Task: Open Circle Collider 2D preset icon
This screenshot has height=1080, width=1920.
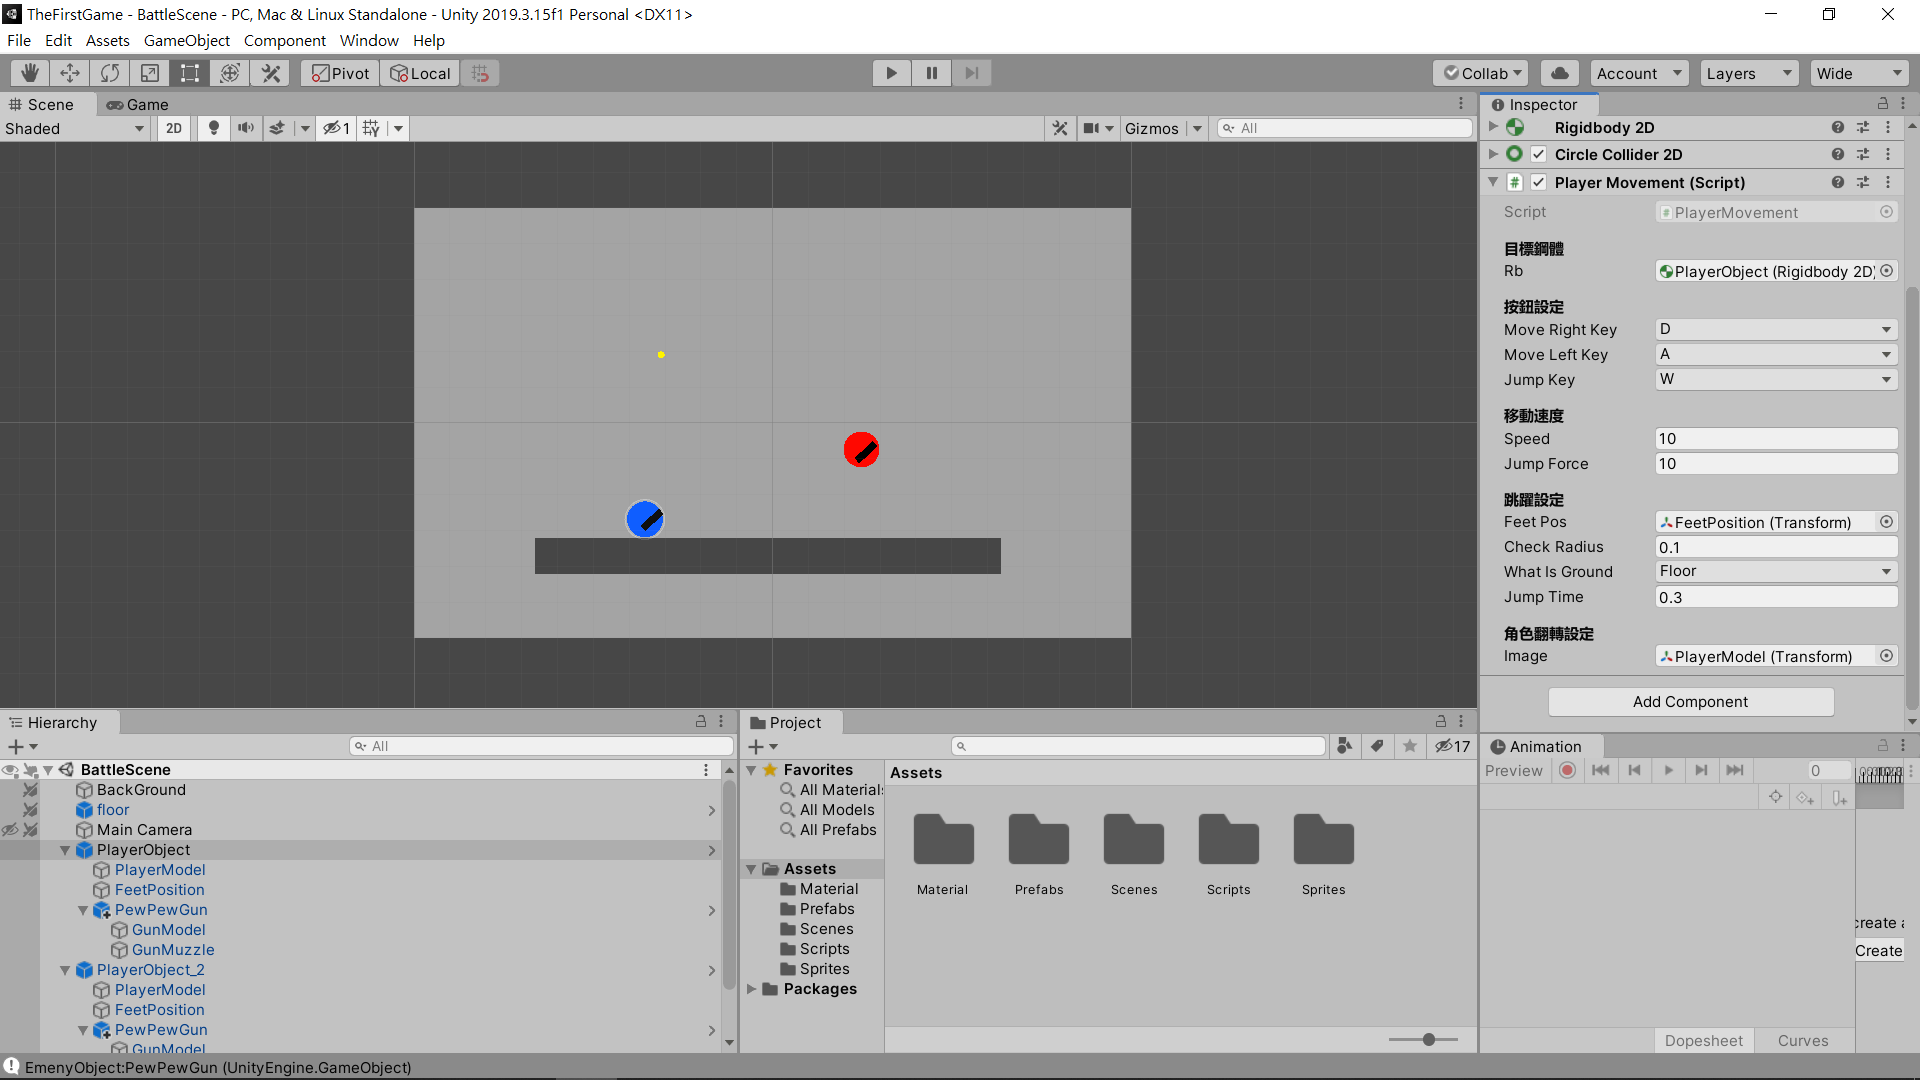Action: tap(1863, 154)
